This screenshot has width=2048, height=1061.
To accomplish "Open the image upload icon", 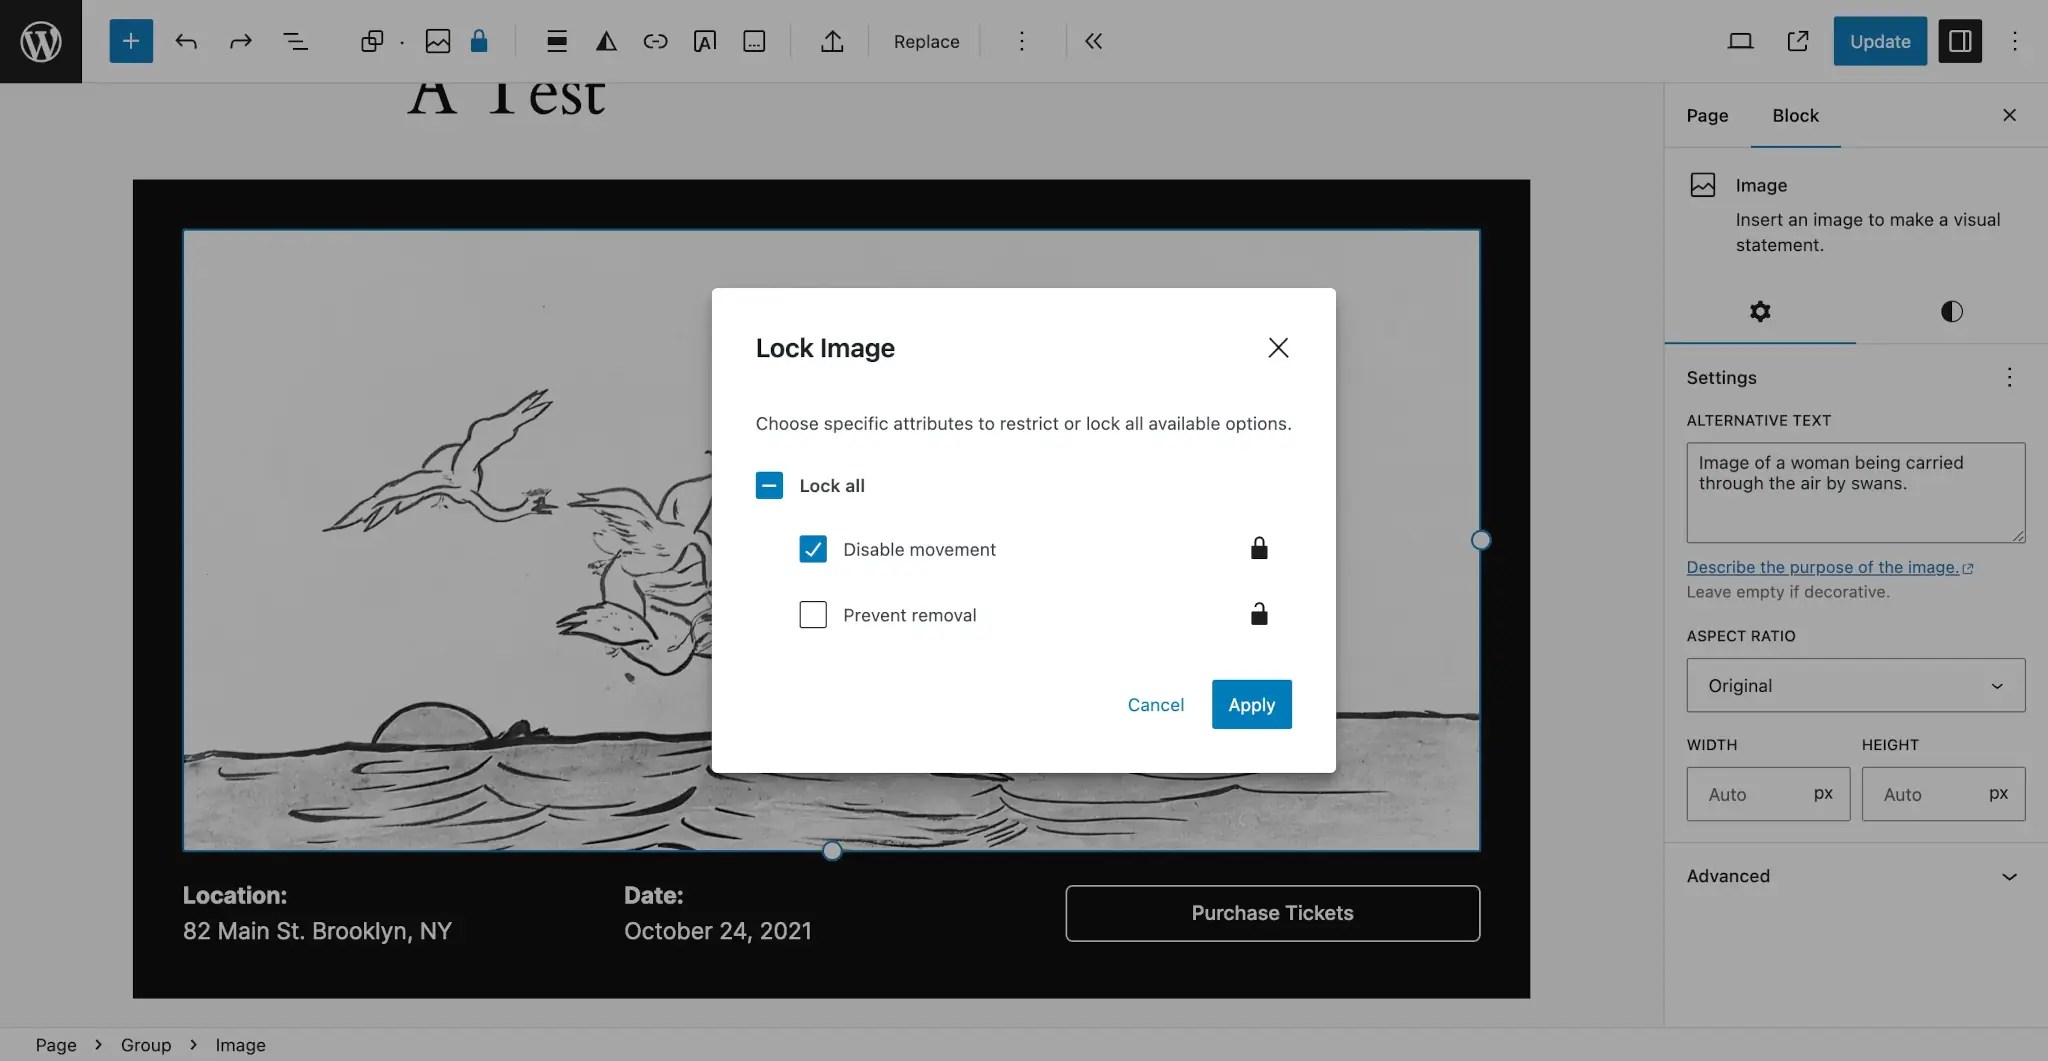I will [830, 41].
